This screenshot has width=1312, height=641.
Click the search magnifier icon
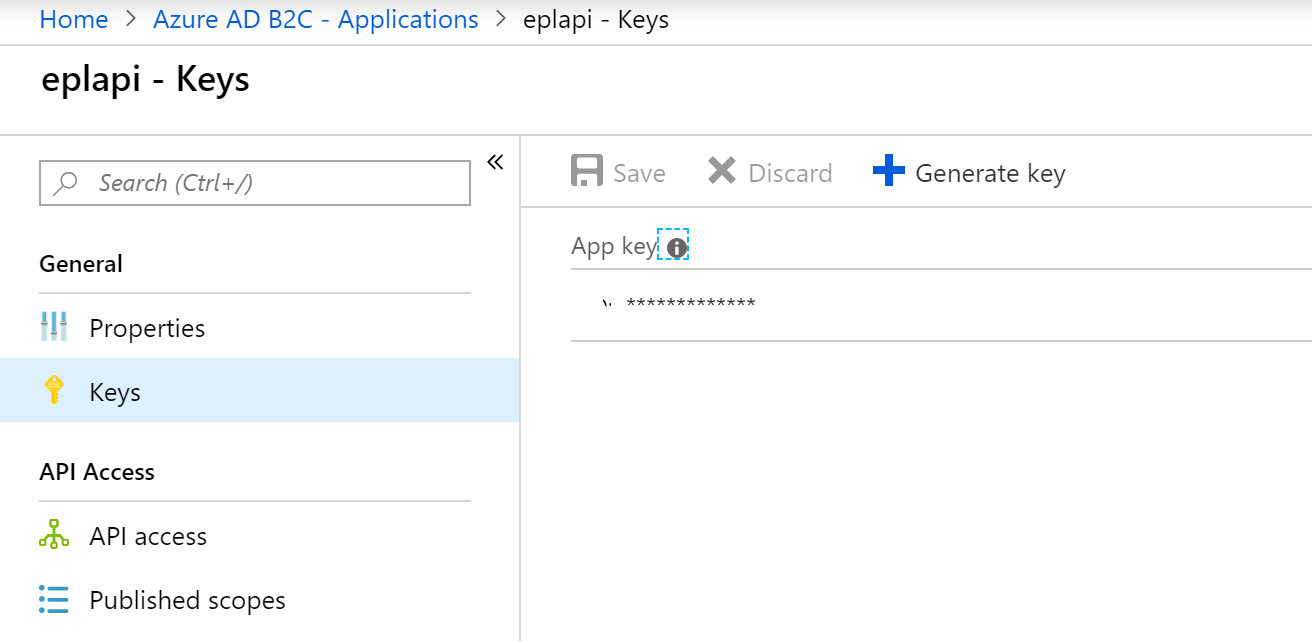pyautogui.click(x=63, y=182)
